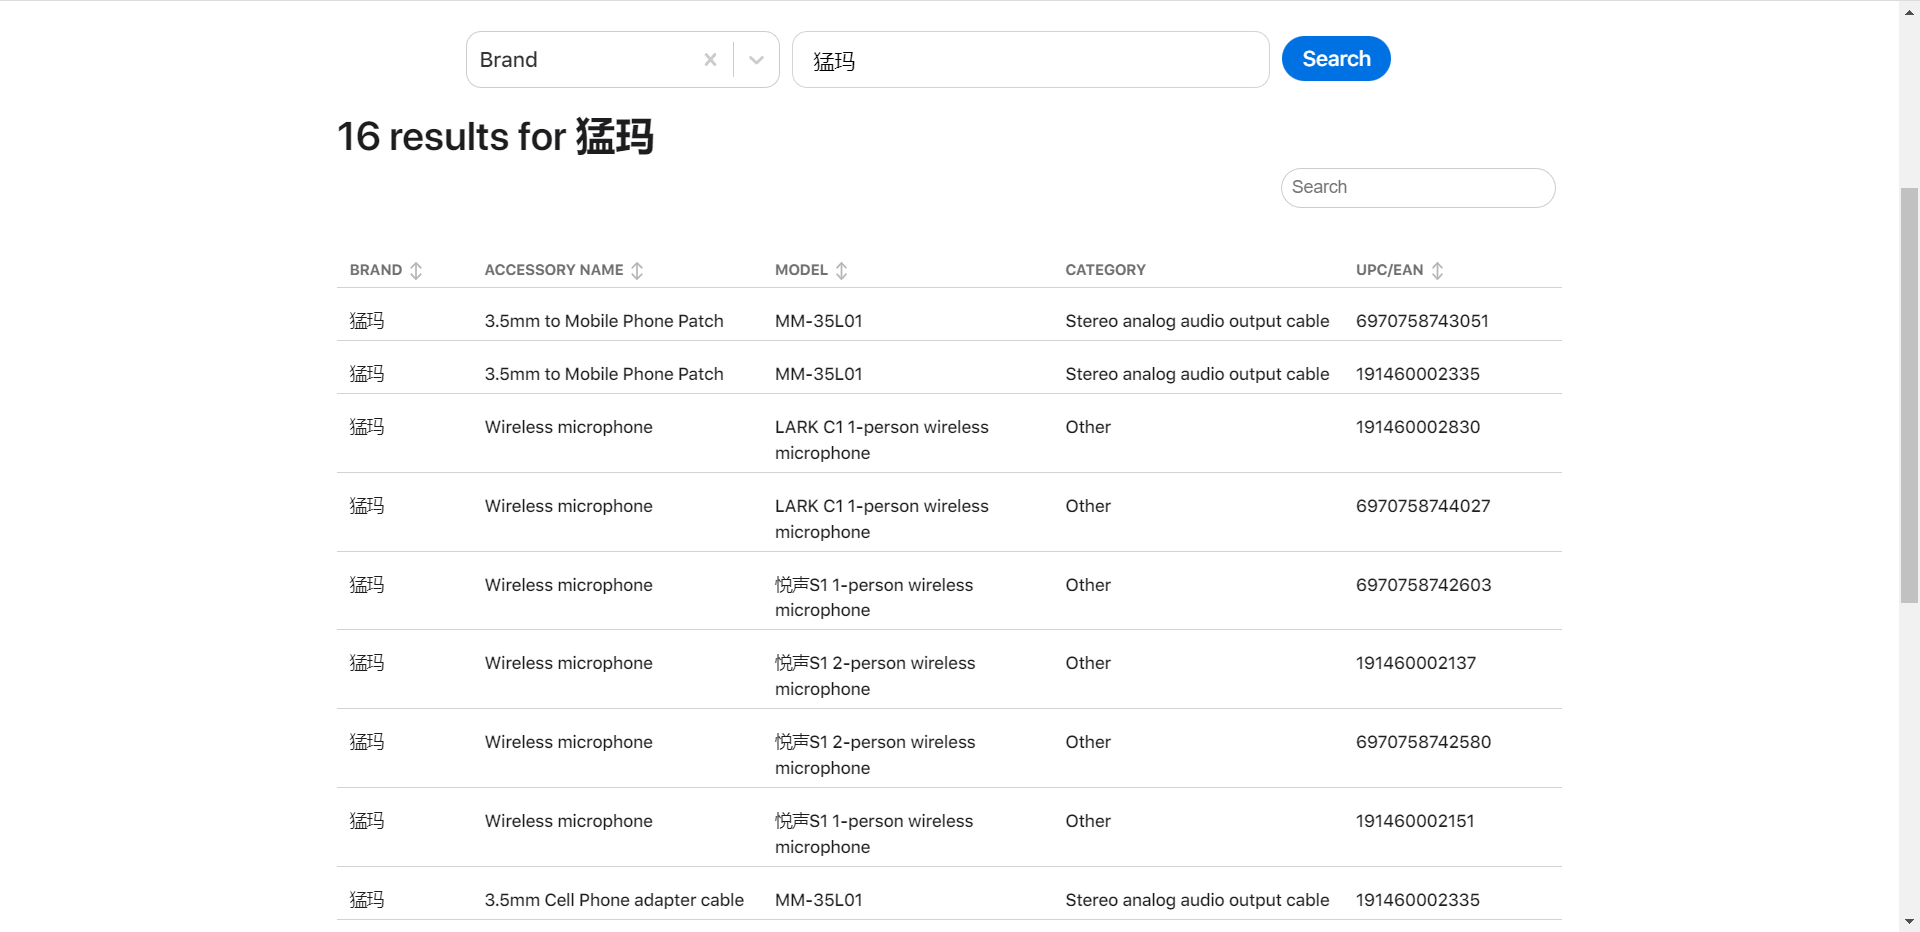Click Wireless microphone in UPC 6970758744027 row

coord(568,506)
